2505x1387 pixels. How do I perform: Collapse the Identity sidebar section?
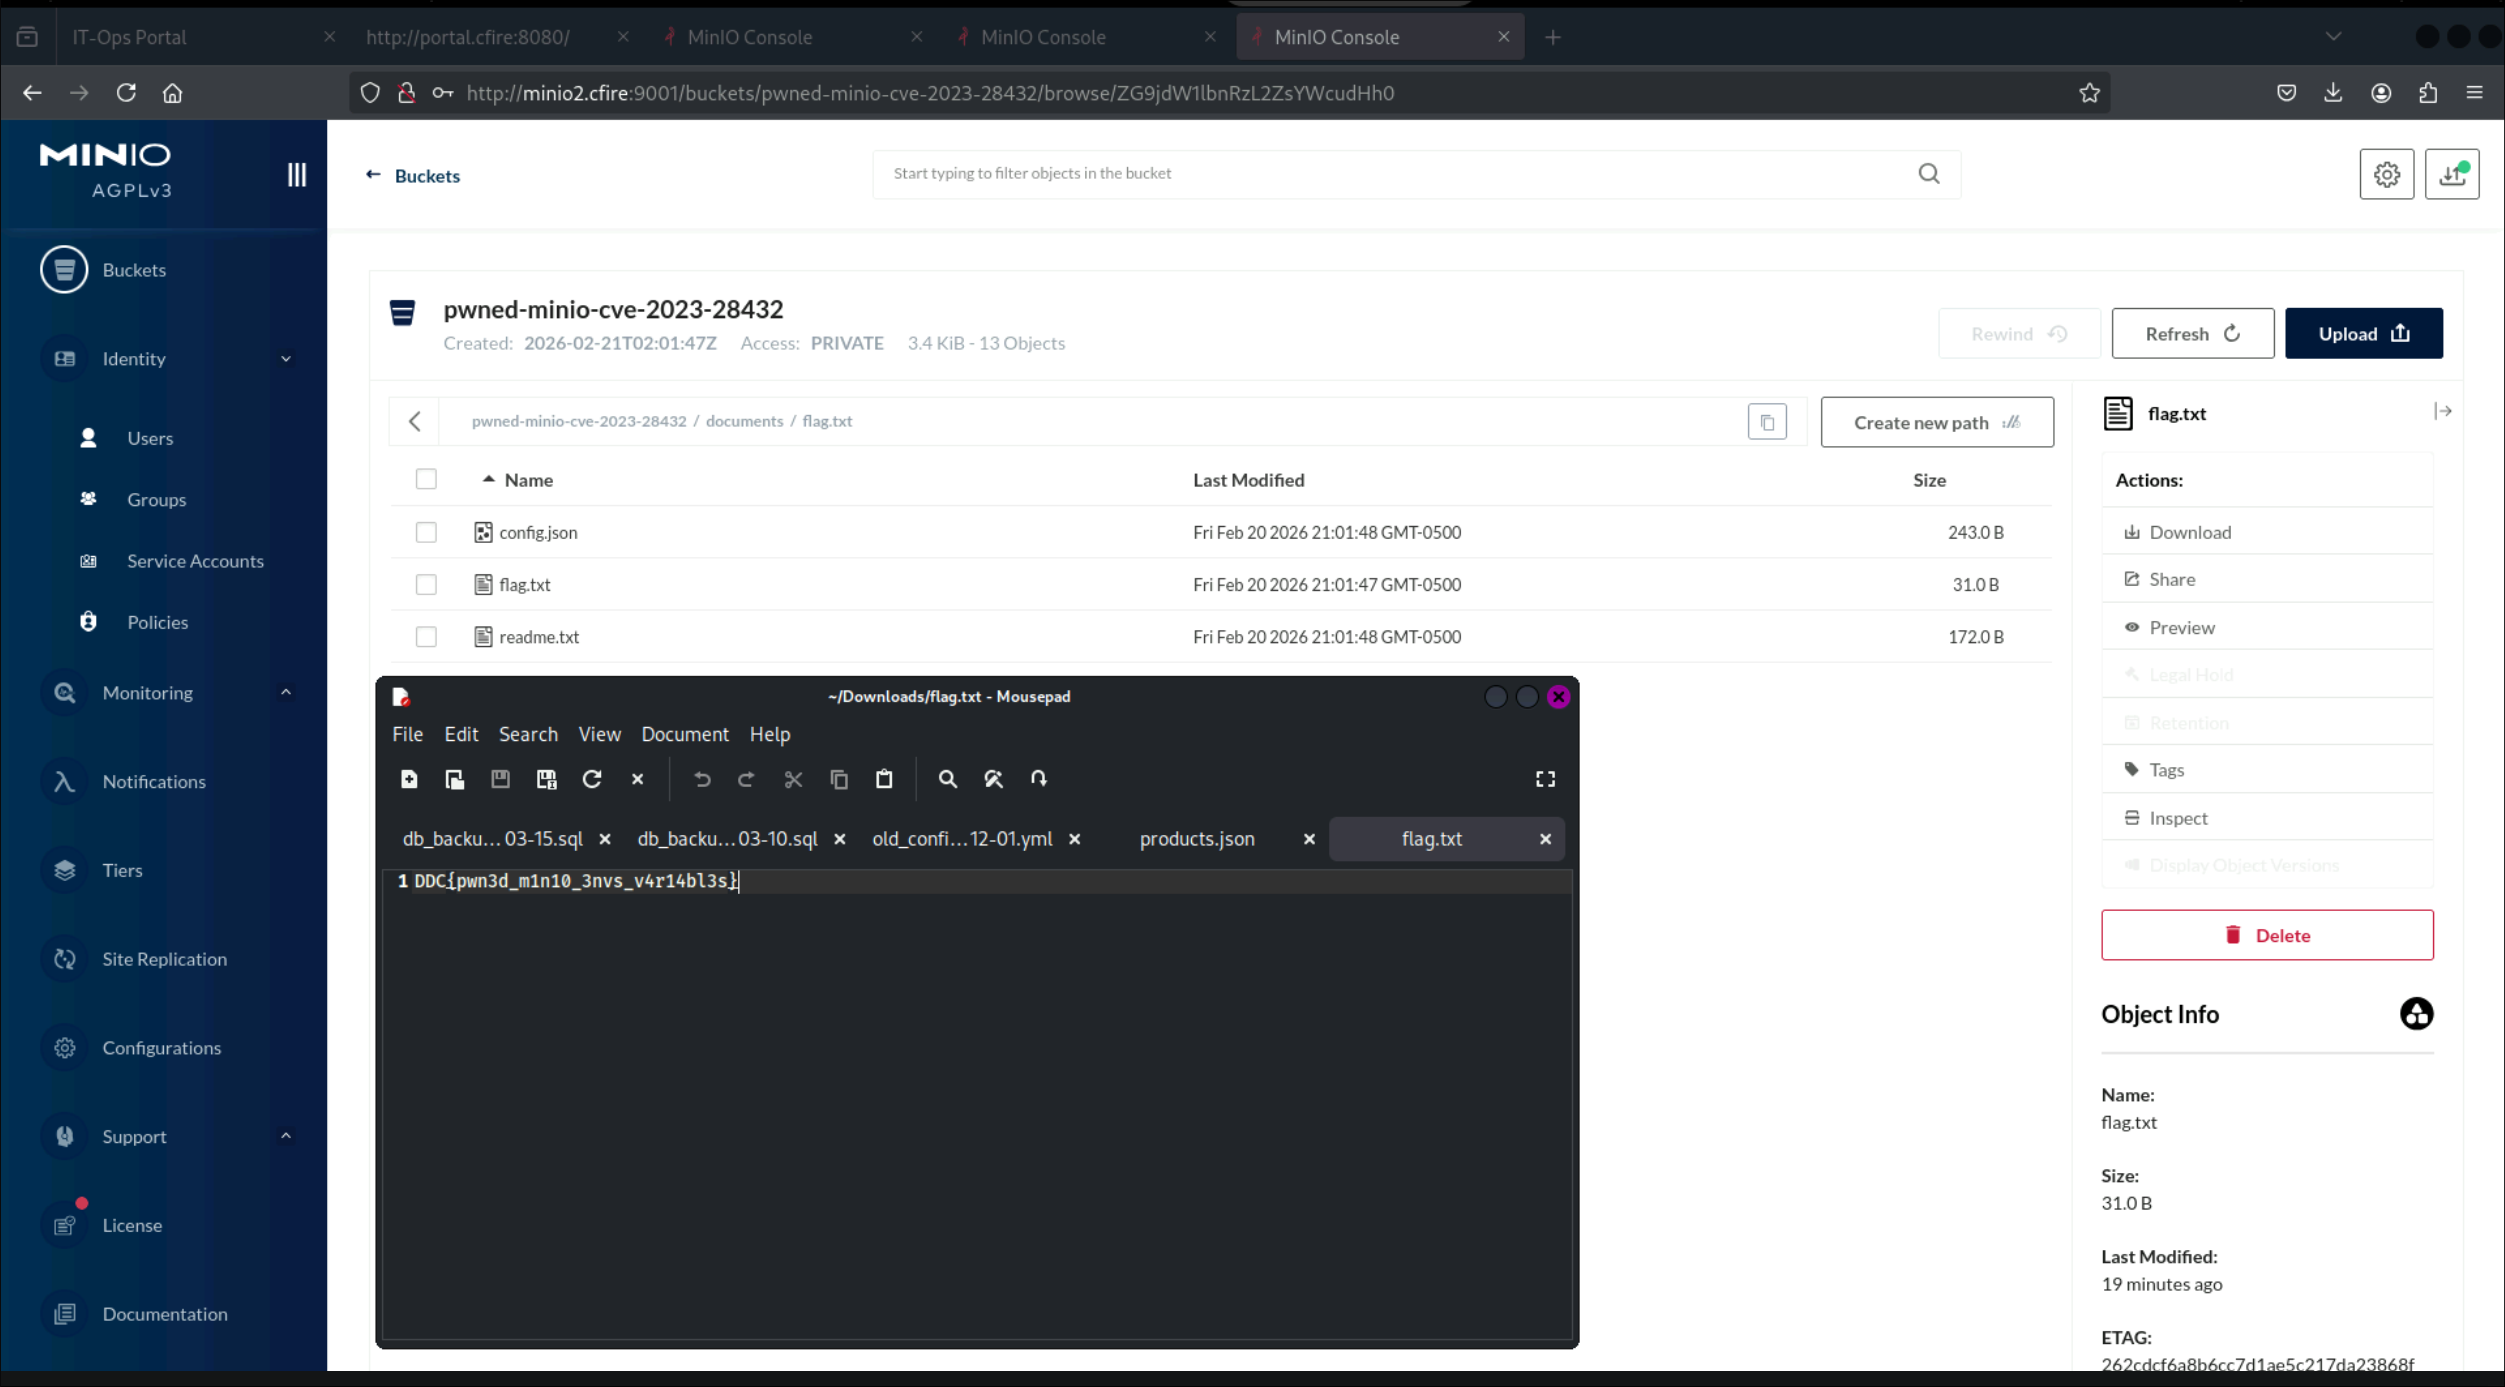pos(286,359)
